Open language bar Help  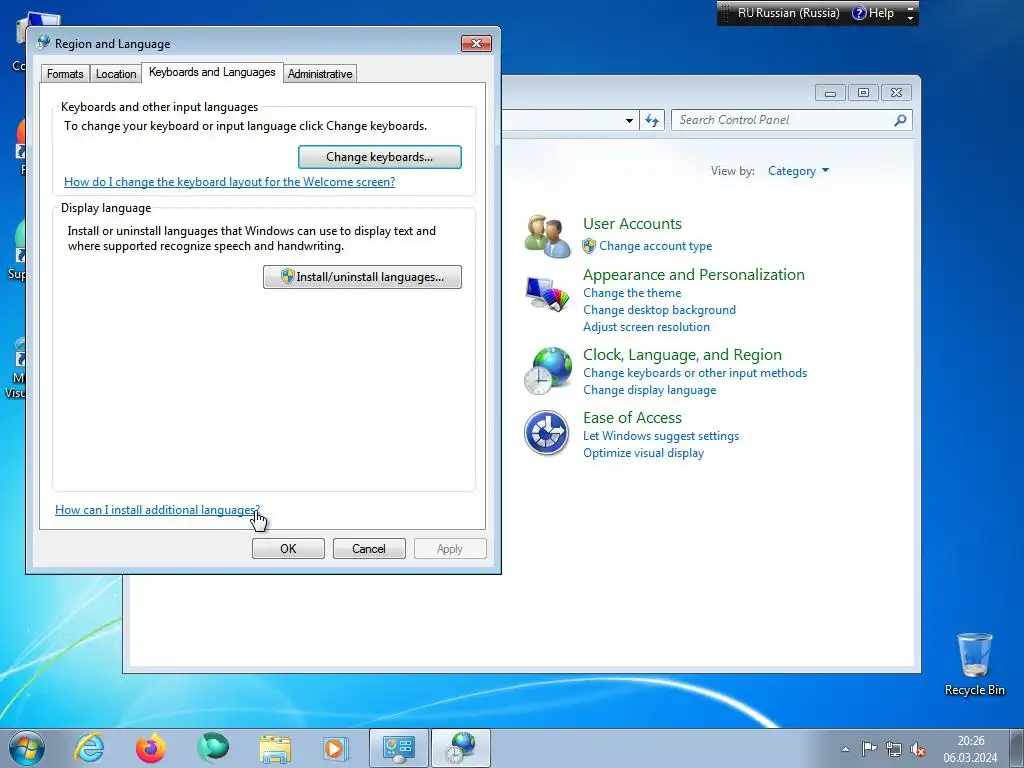[873, 13]
